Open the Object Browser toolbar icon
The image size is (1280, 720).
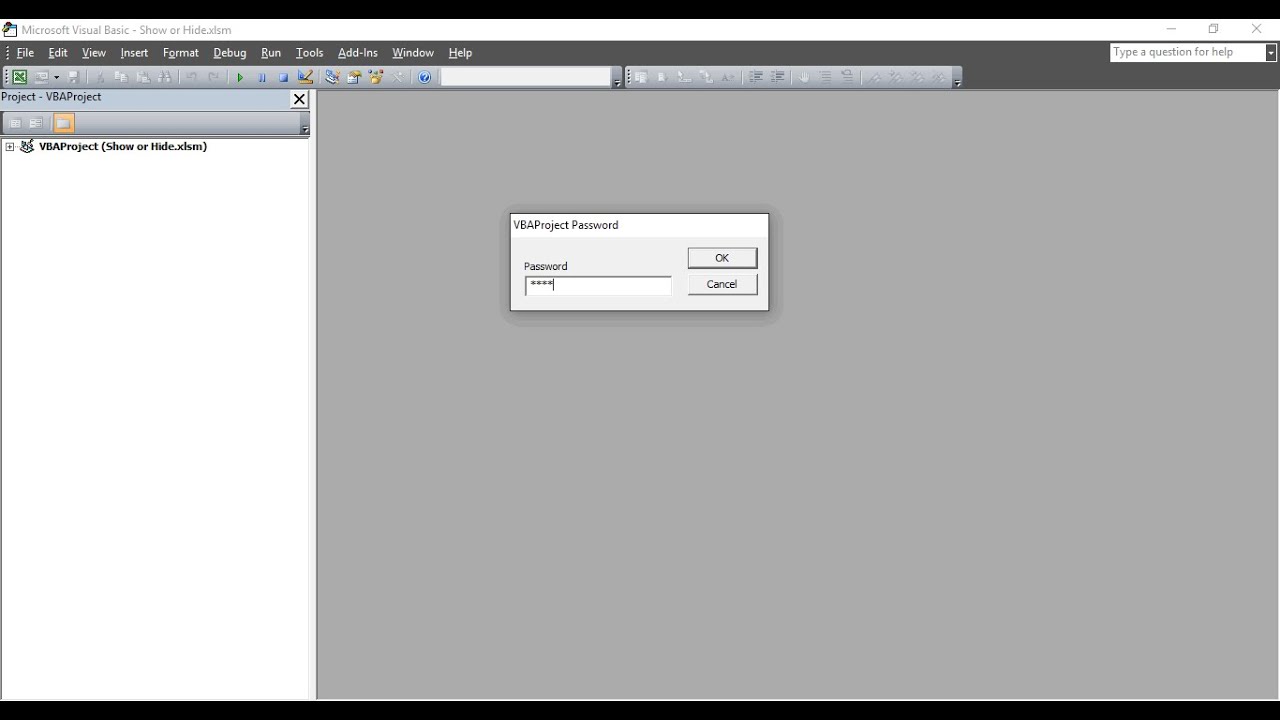tap(376, 77)
